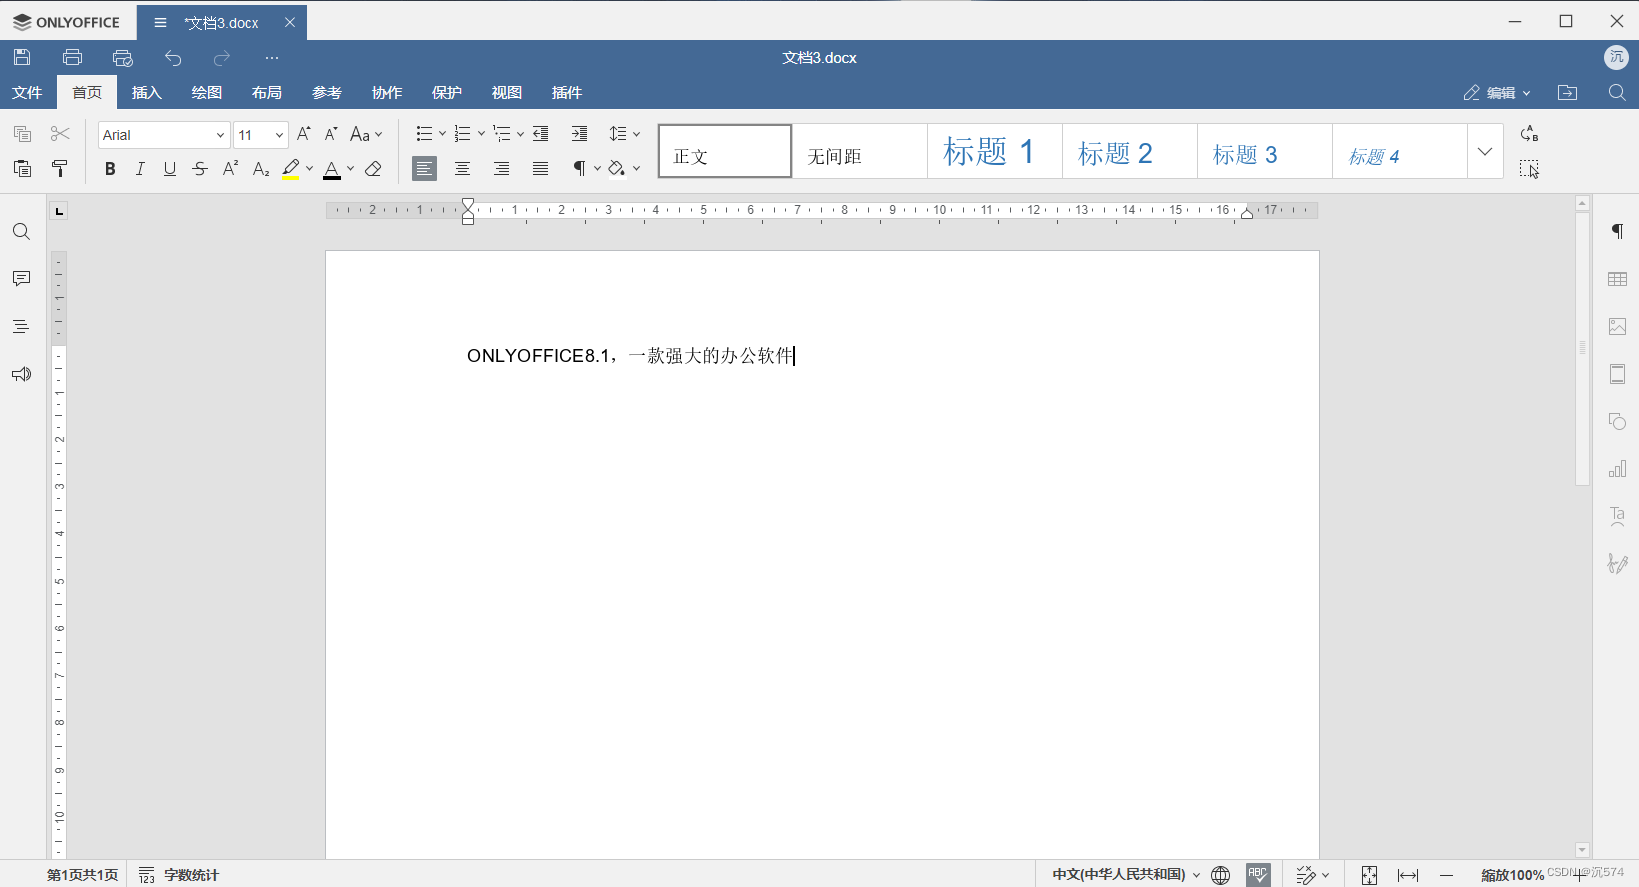Decrease paragraph indent
The width and height of the screenshot is (1639, 887).
[541, 133]
